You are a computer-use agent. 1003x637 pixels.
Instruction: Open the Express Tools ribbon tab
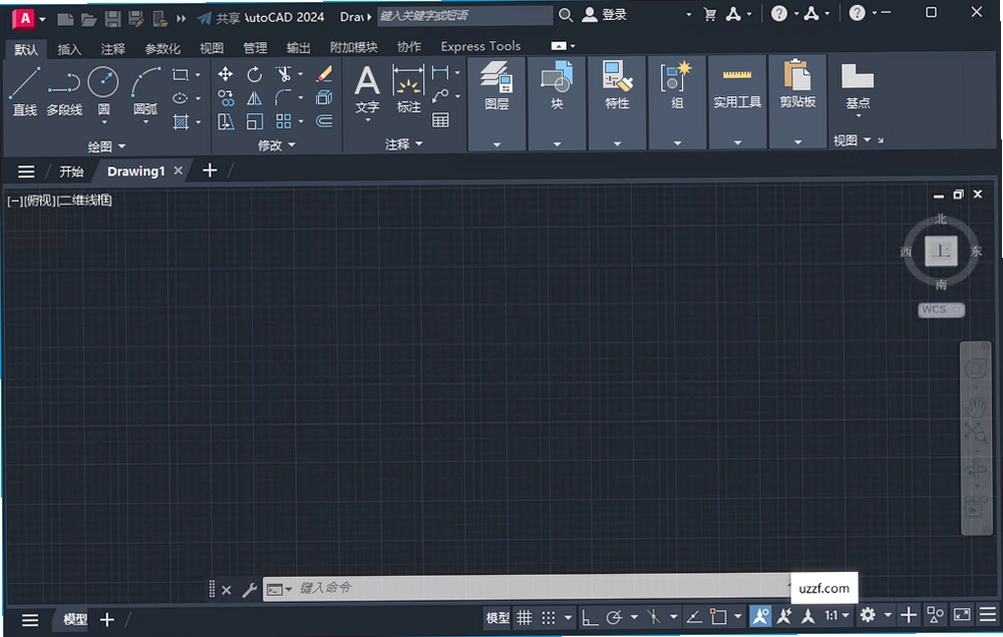[480, 46]
